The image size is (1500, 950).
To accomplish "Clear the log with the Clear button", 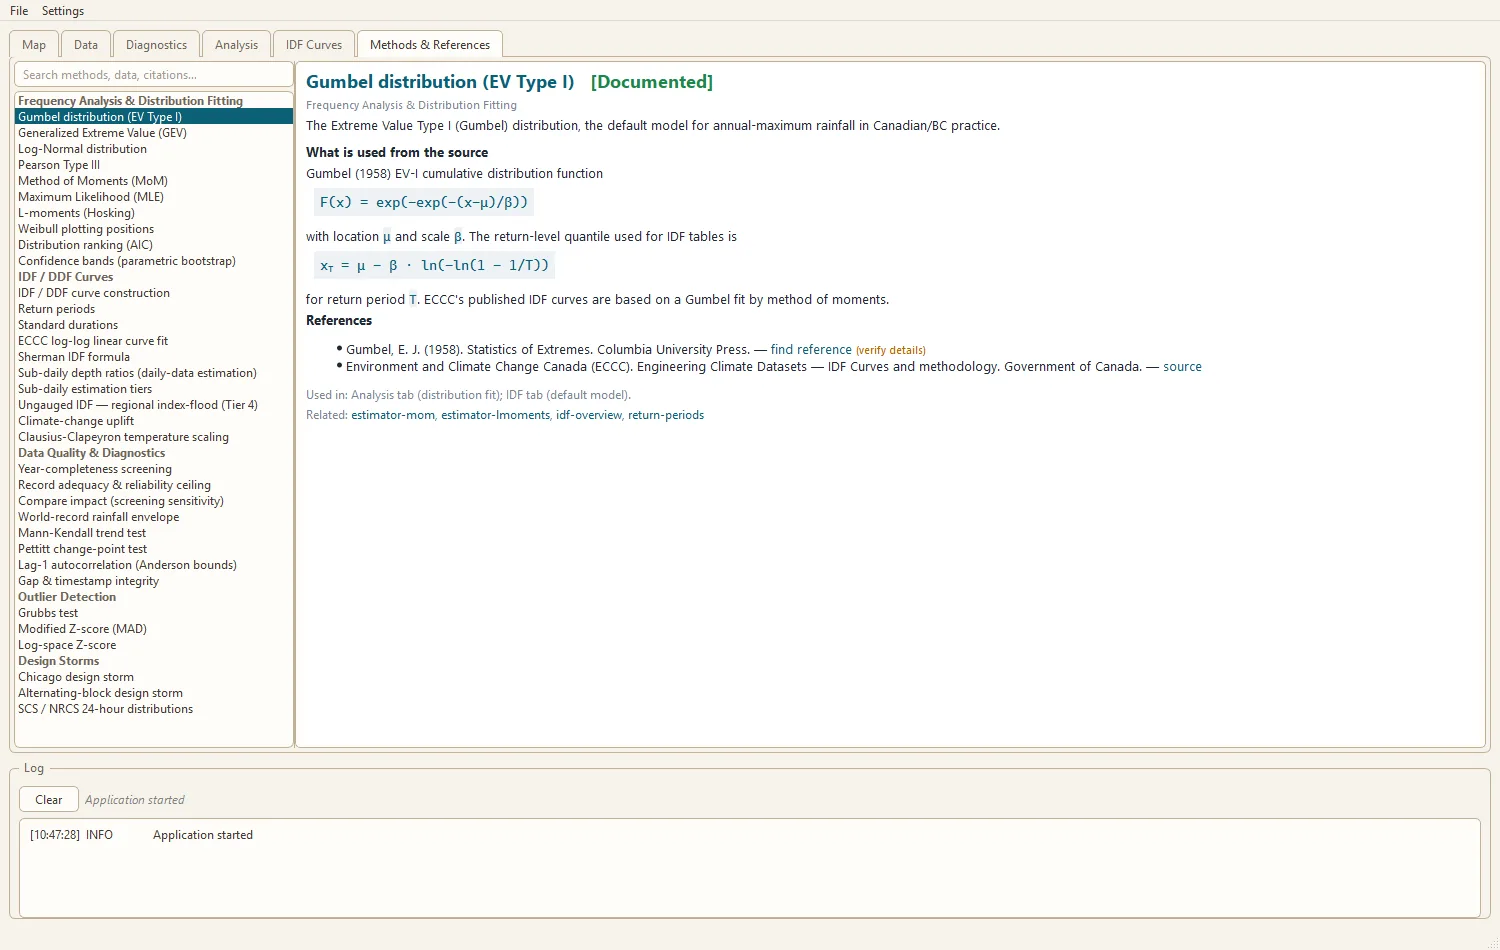I will 48,800.
